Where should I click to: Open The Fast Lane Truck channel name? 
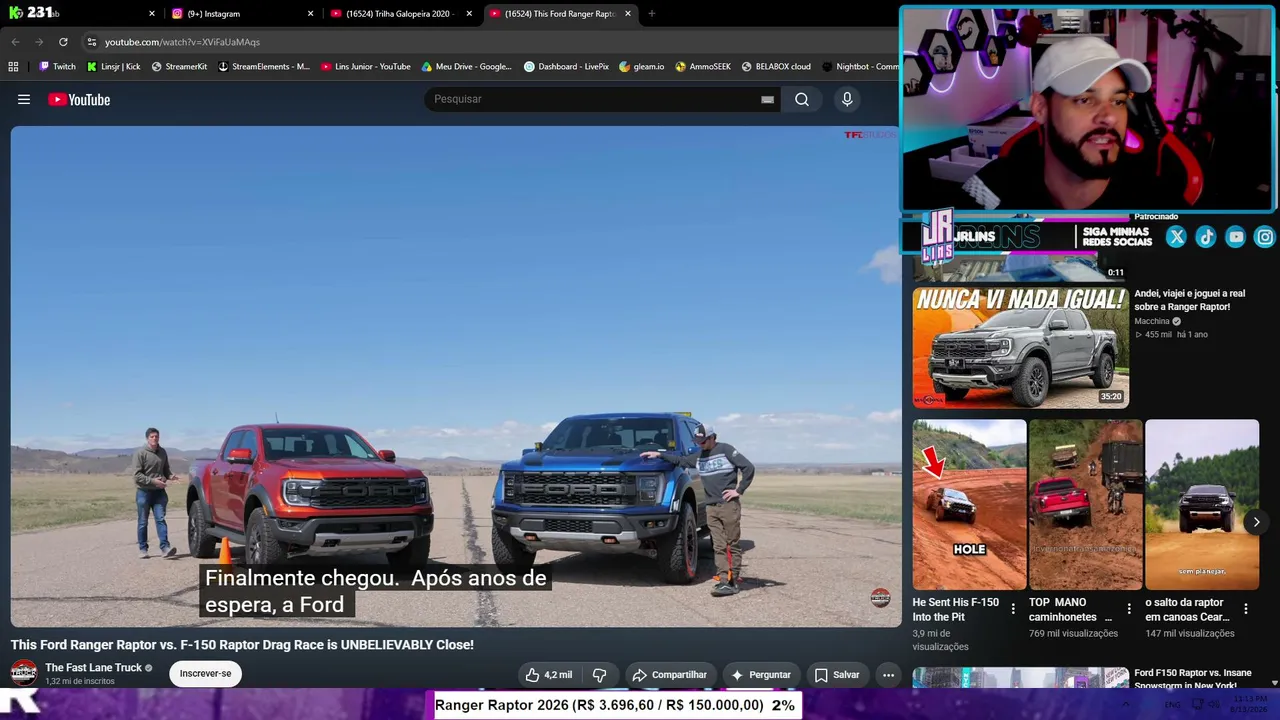coord(93,668)
